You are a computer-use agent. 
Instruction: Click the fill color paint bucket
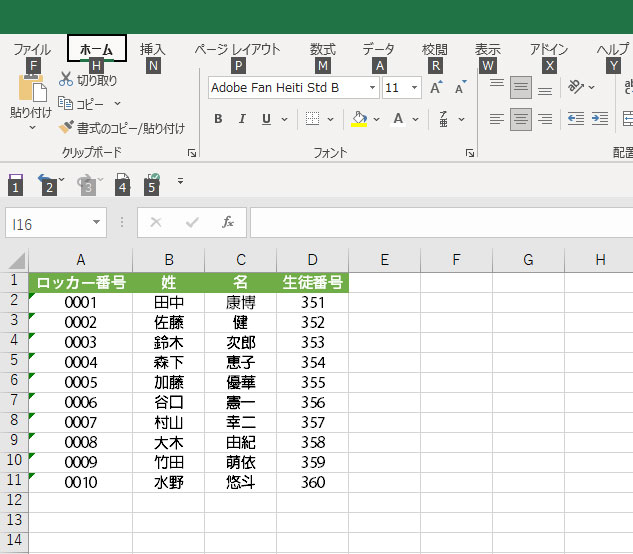[x=360, y=119]
